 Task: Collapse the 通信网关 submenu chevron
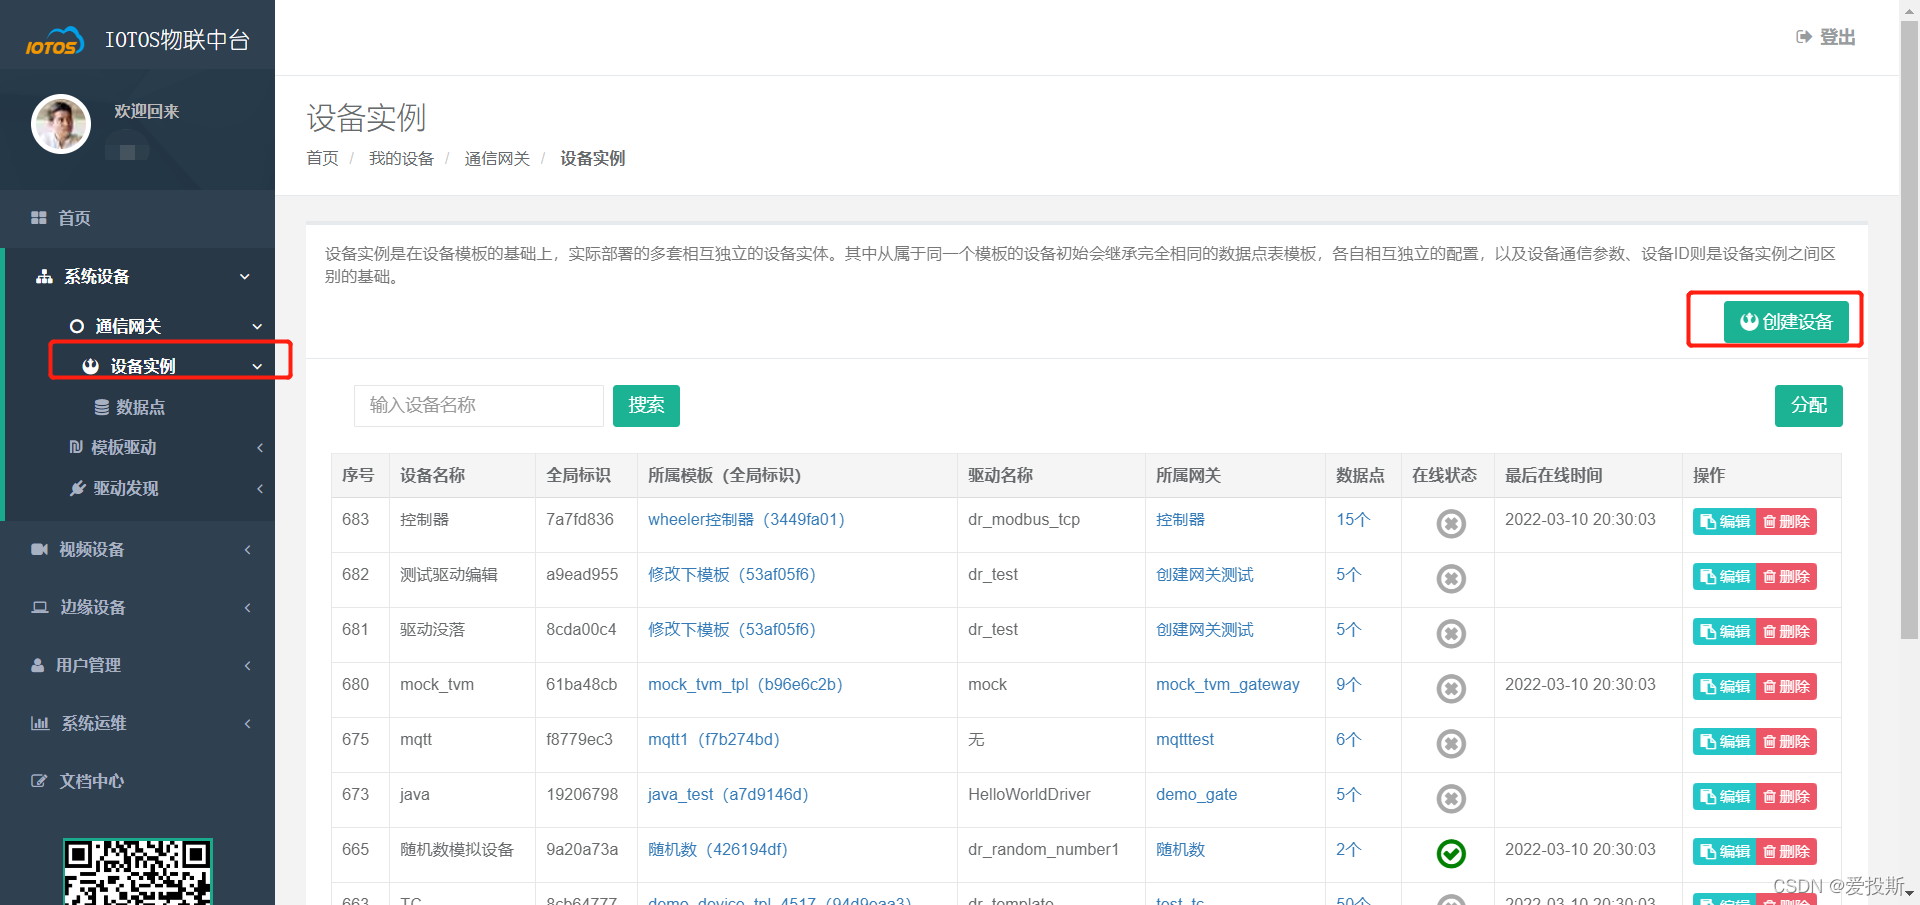coord(257,327)
